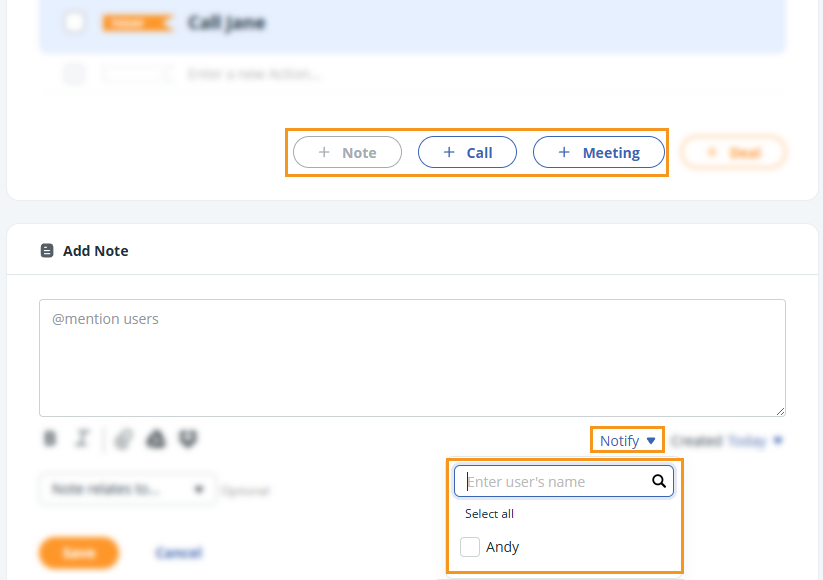The height and width of the screenshot is (580, 823).
Task: Add a new Meeting activity
Action: click(x=598, y=152)
